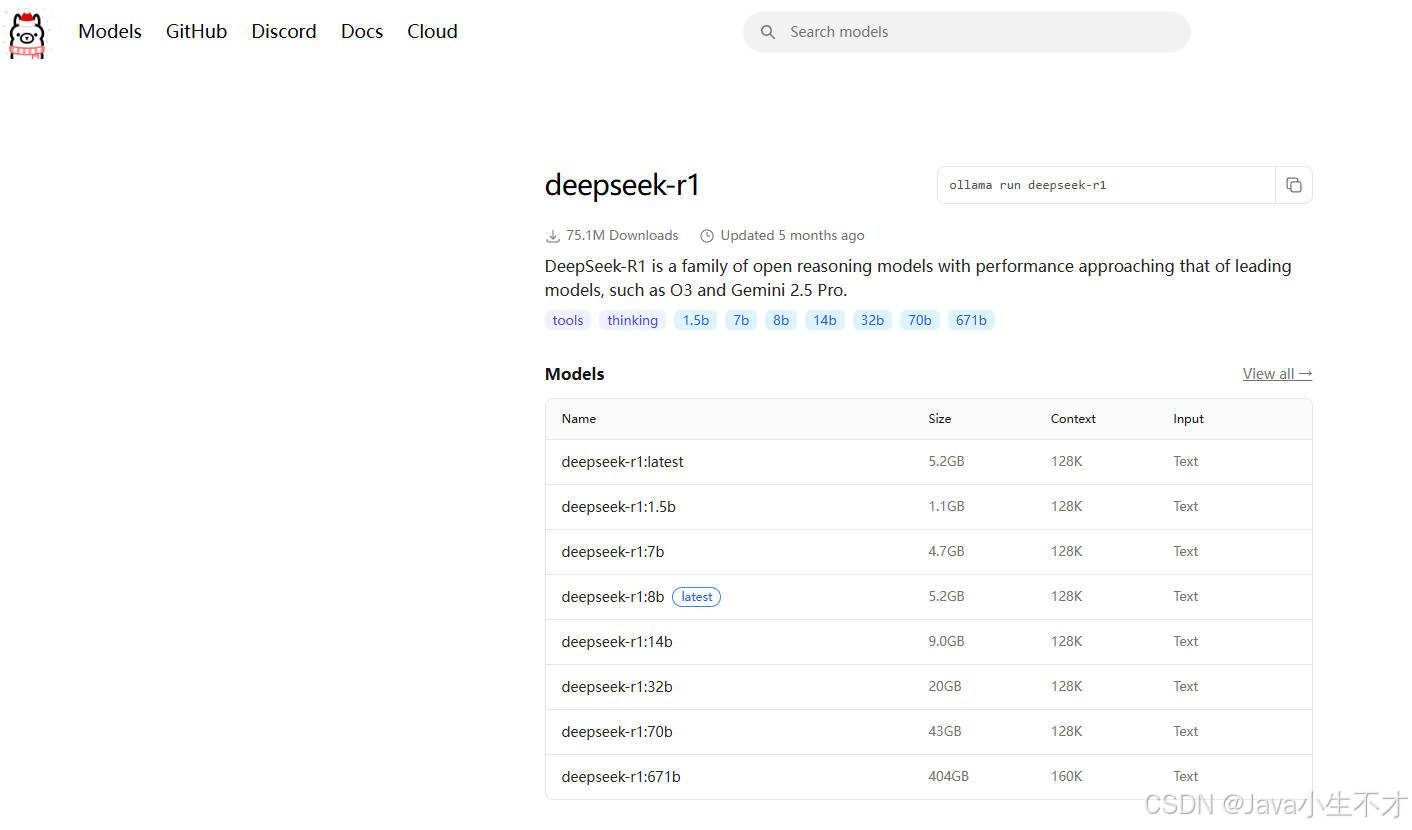Open the deepseek-r1:671b model
The height and width of the screenshot is (830, 1412).
click(x=621, y=777)
